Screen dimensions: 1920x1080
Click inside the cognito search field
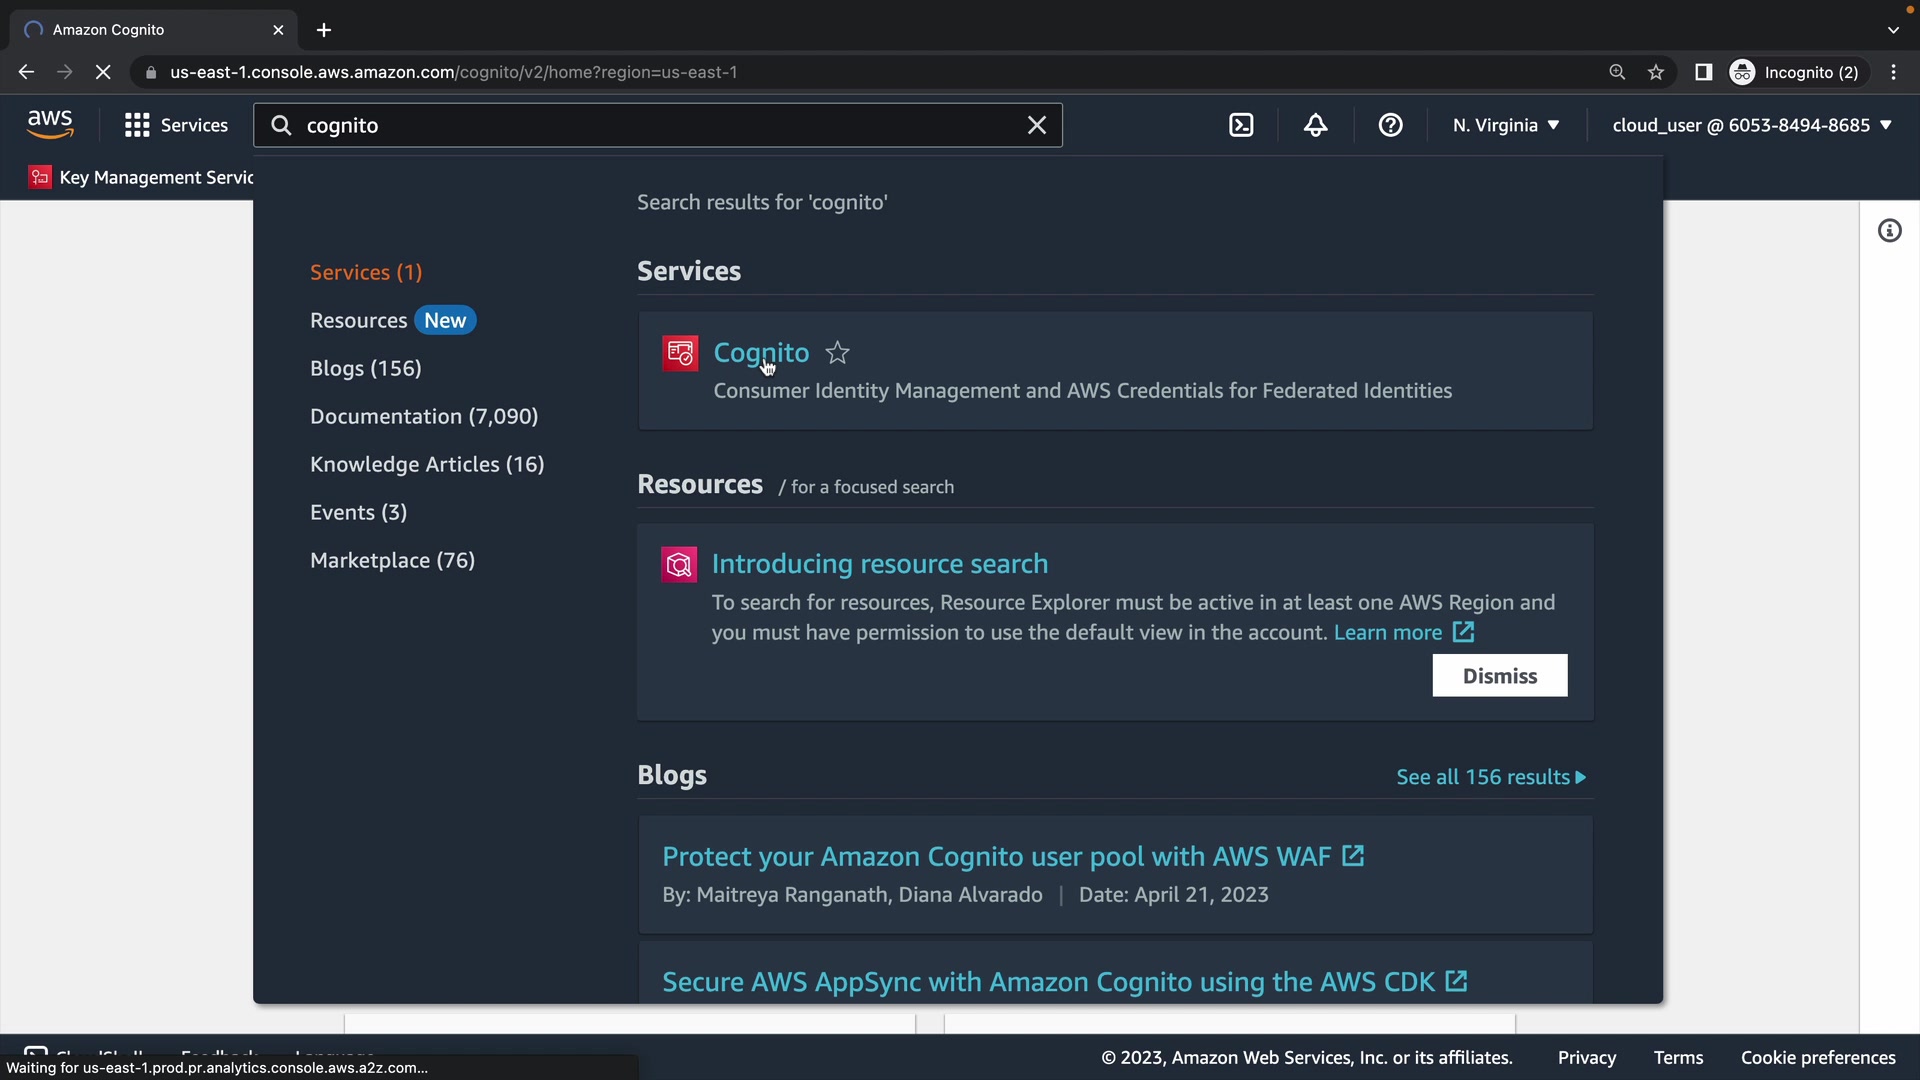point(650,125)
